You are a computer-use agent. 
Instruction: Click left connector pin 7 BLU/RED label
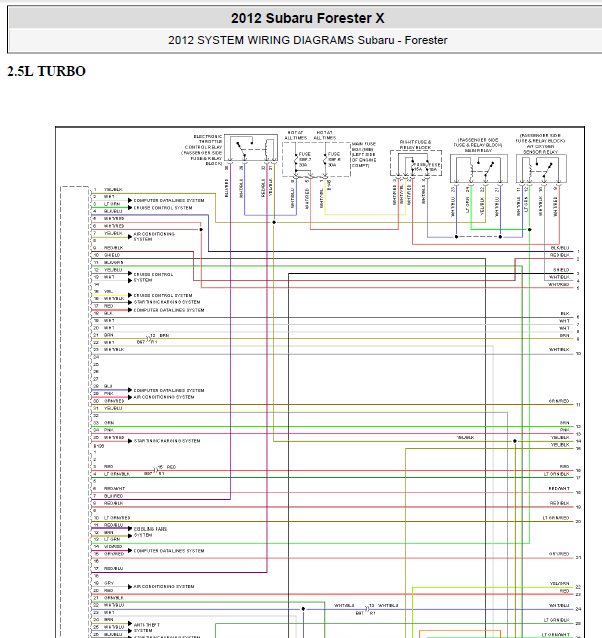pos(113,496)
